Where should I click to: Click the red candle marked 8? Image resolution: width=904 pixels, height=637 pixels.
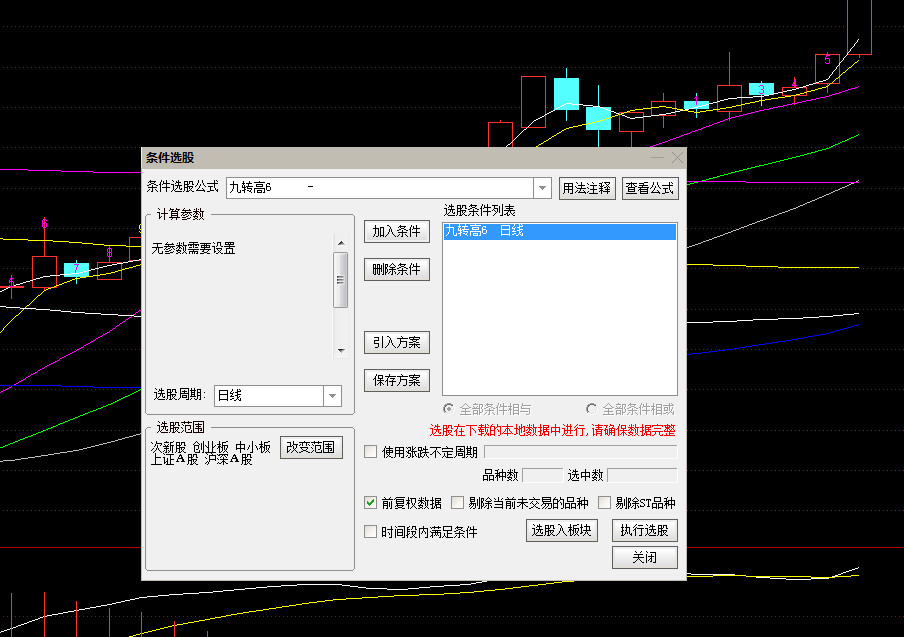(110, 271)
